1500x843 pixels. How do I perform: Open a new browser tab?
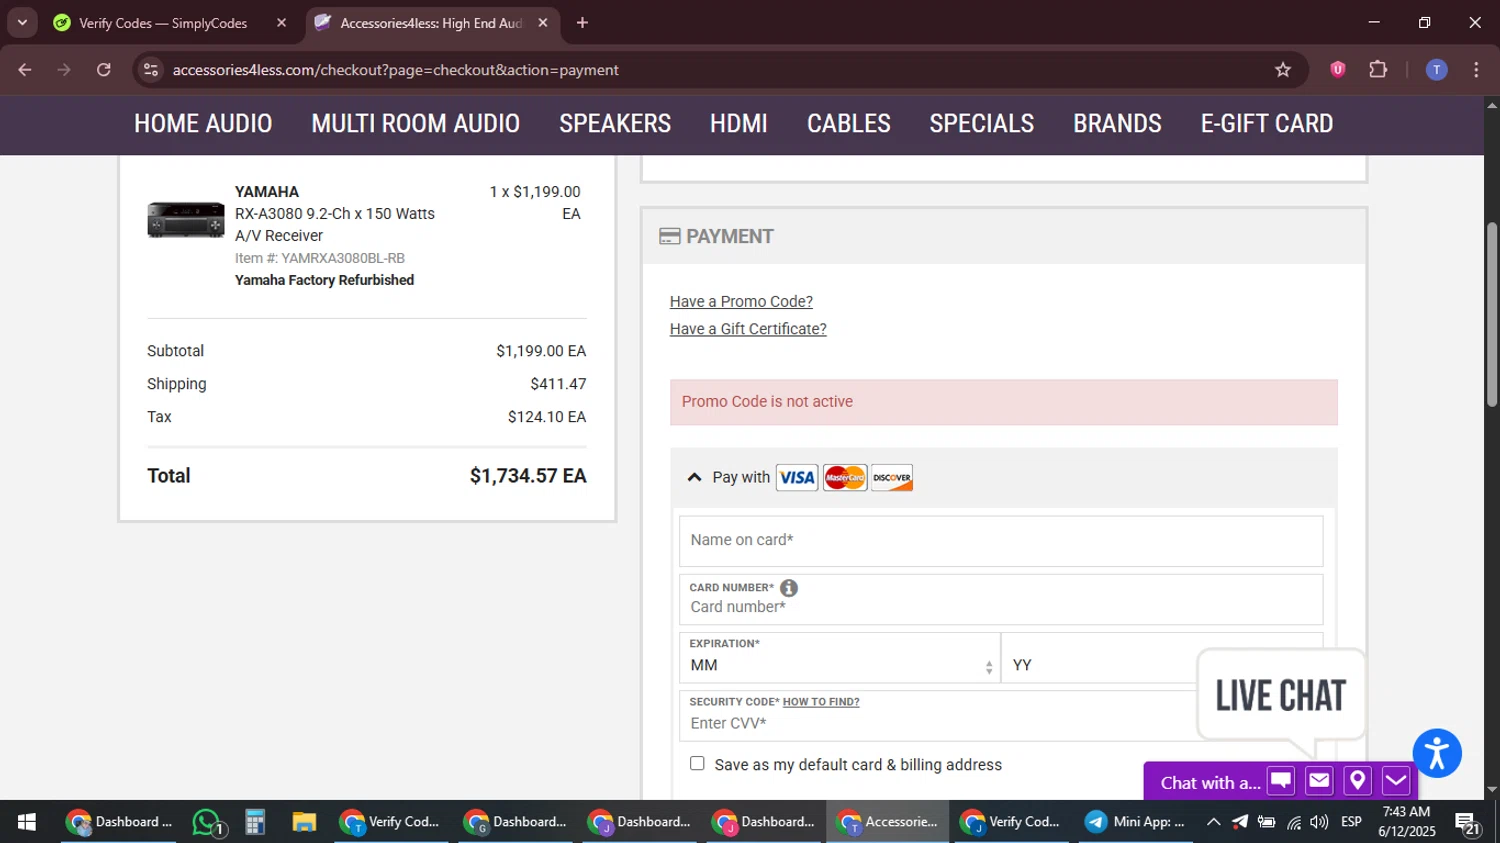click(582, 23)
